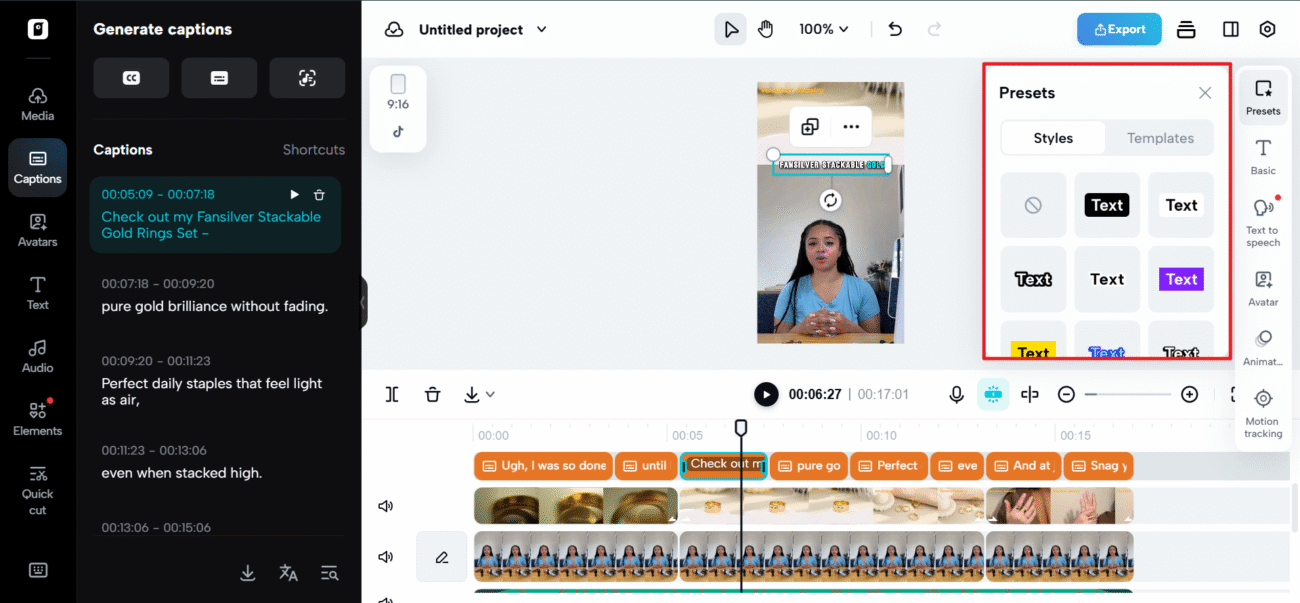Open Motion tracking in right sidebar

[x=1262, y=412]
